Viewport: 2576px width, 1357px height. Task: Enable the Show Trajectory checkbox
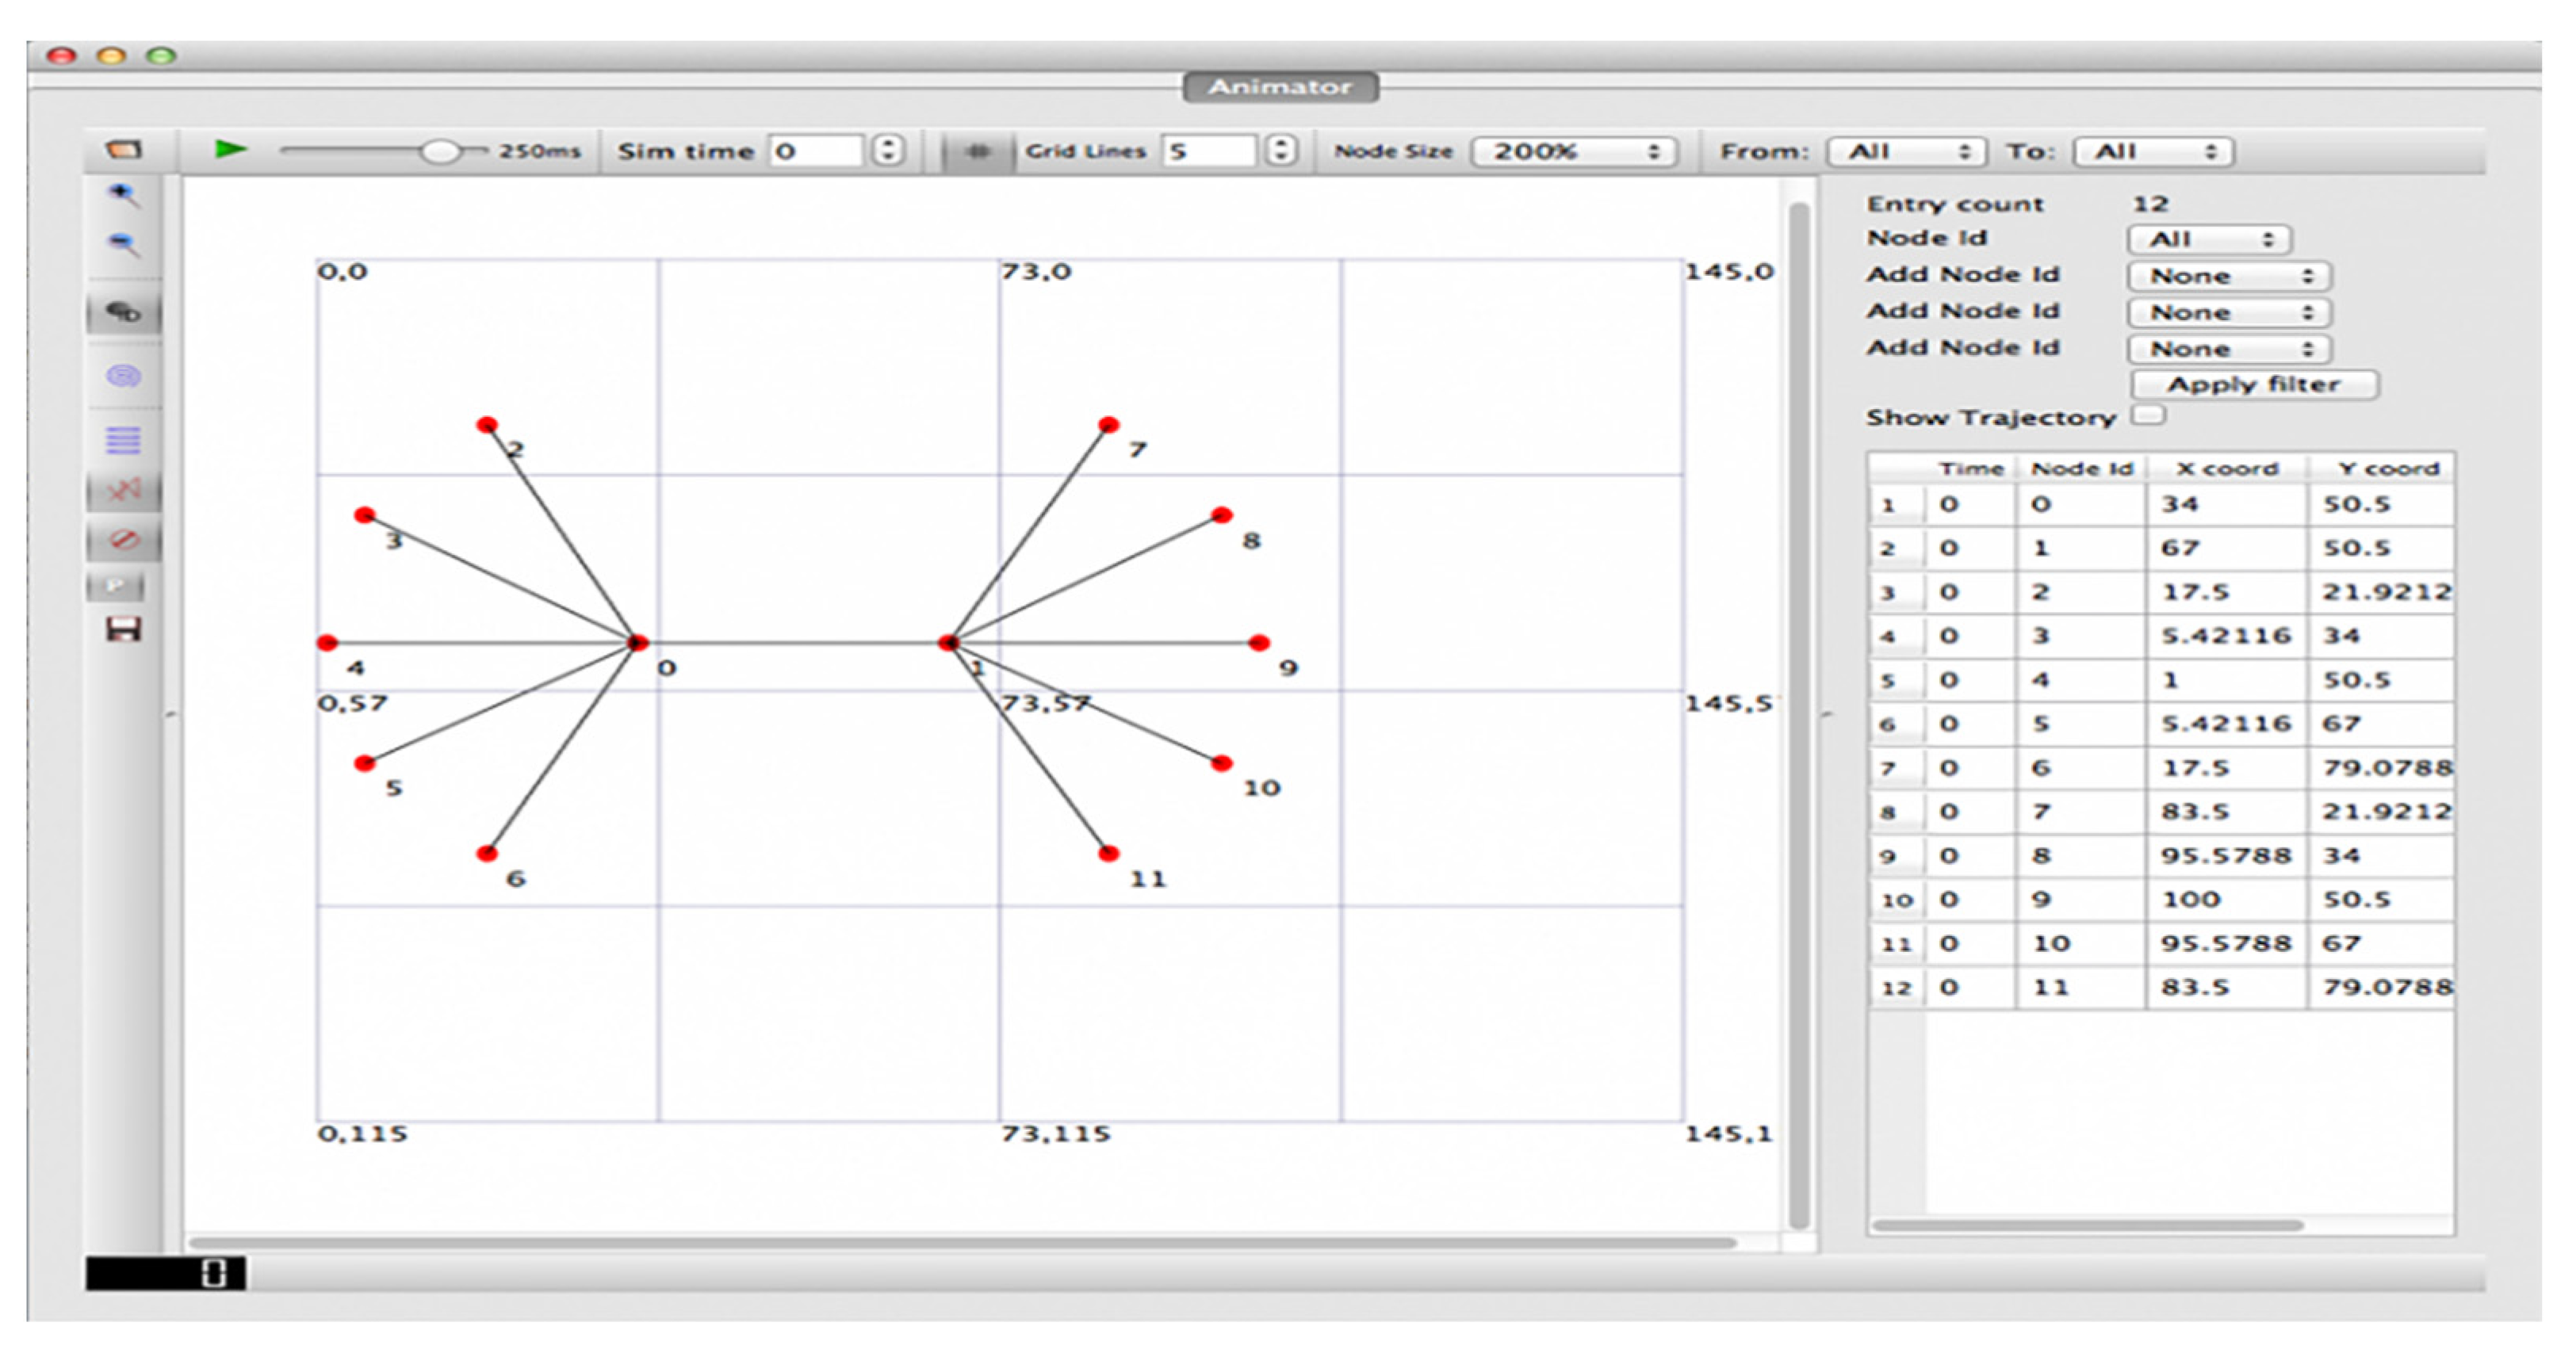(2147, 414)
